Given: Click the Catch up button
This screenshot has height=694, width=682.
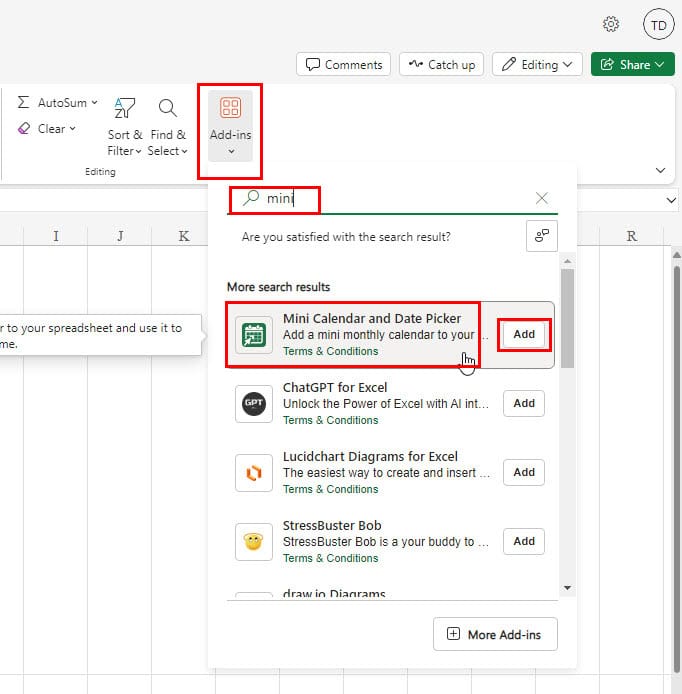Looking at the screenshot, I should (441, 65).
